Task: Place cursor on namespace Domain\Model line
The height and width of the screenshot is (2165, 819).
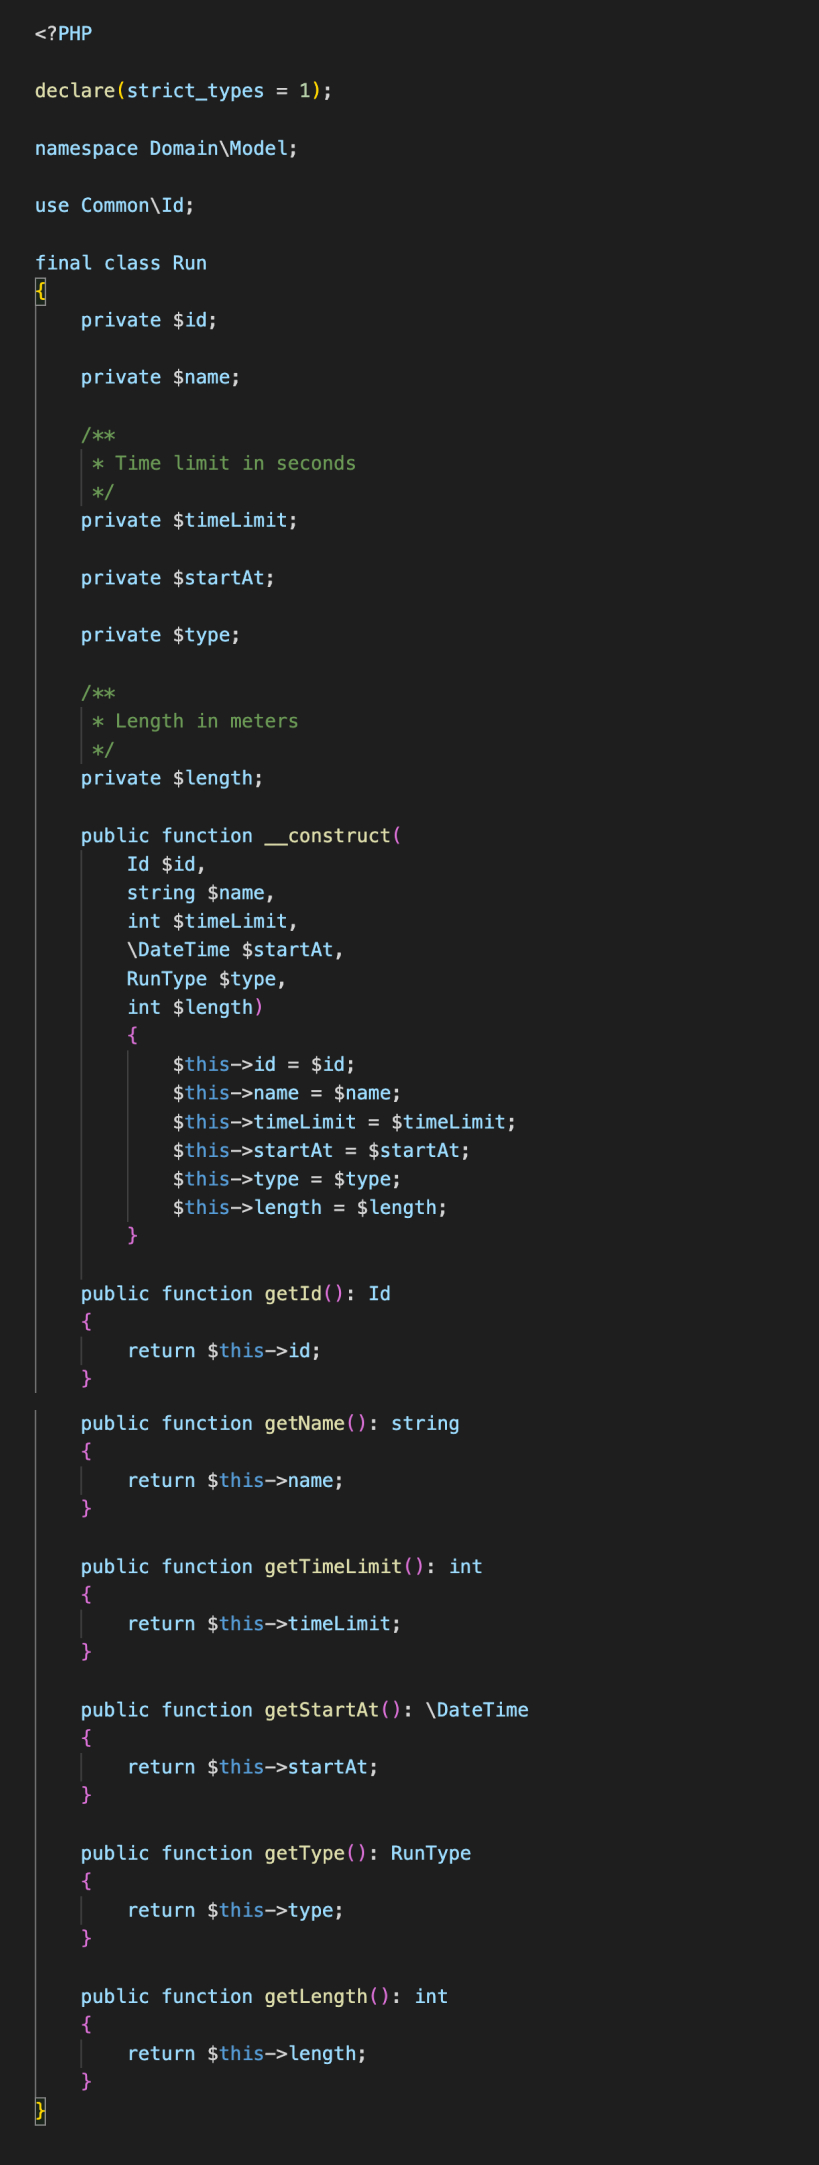Action: 166,148
